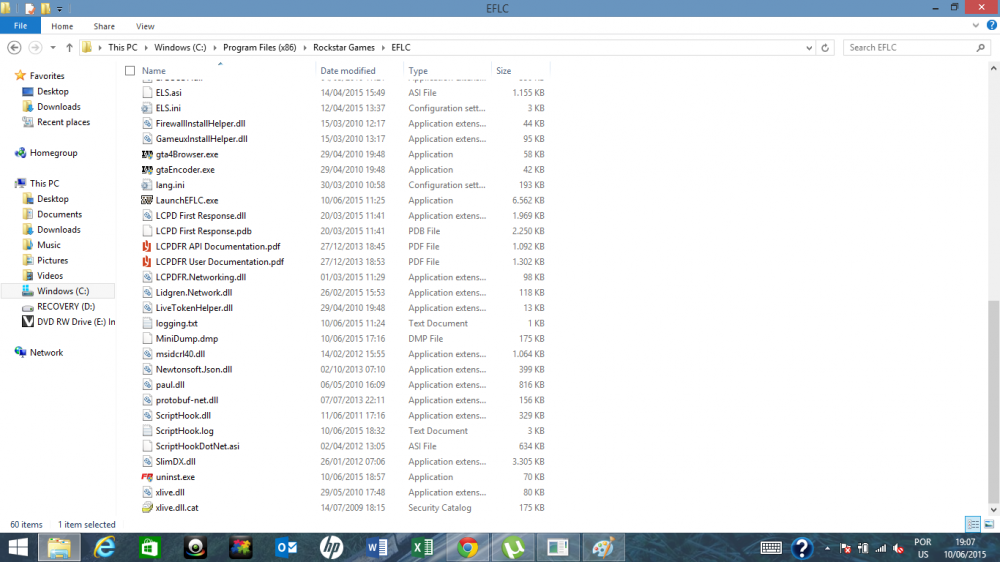
Task: Click the scroll up arrow
Action: (x=993, y=68)
